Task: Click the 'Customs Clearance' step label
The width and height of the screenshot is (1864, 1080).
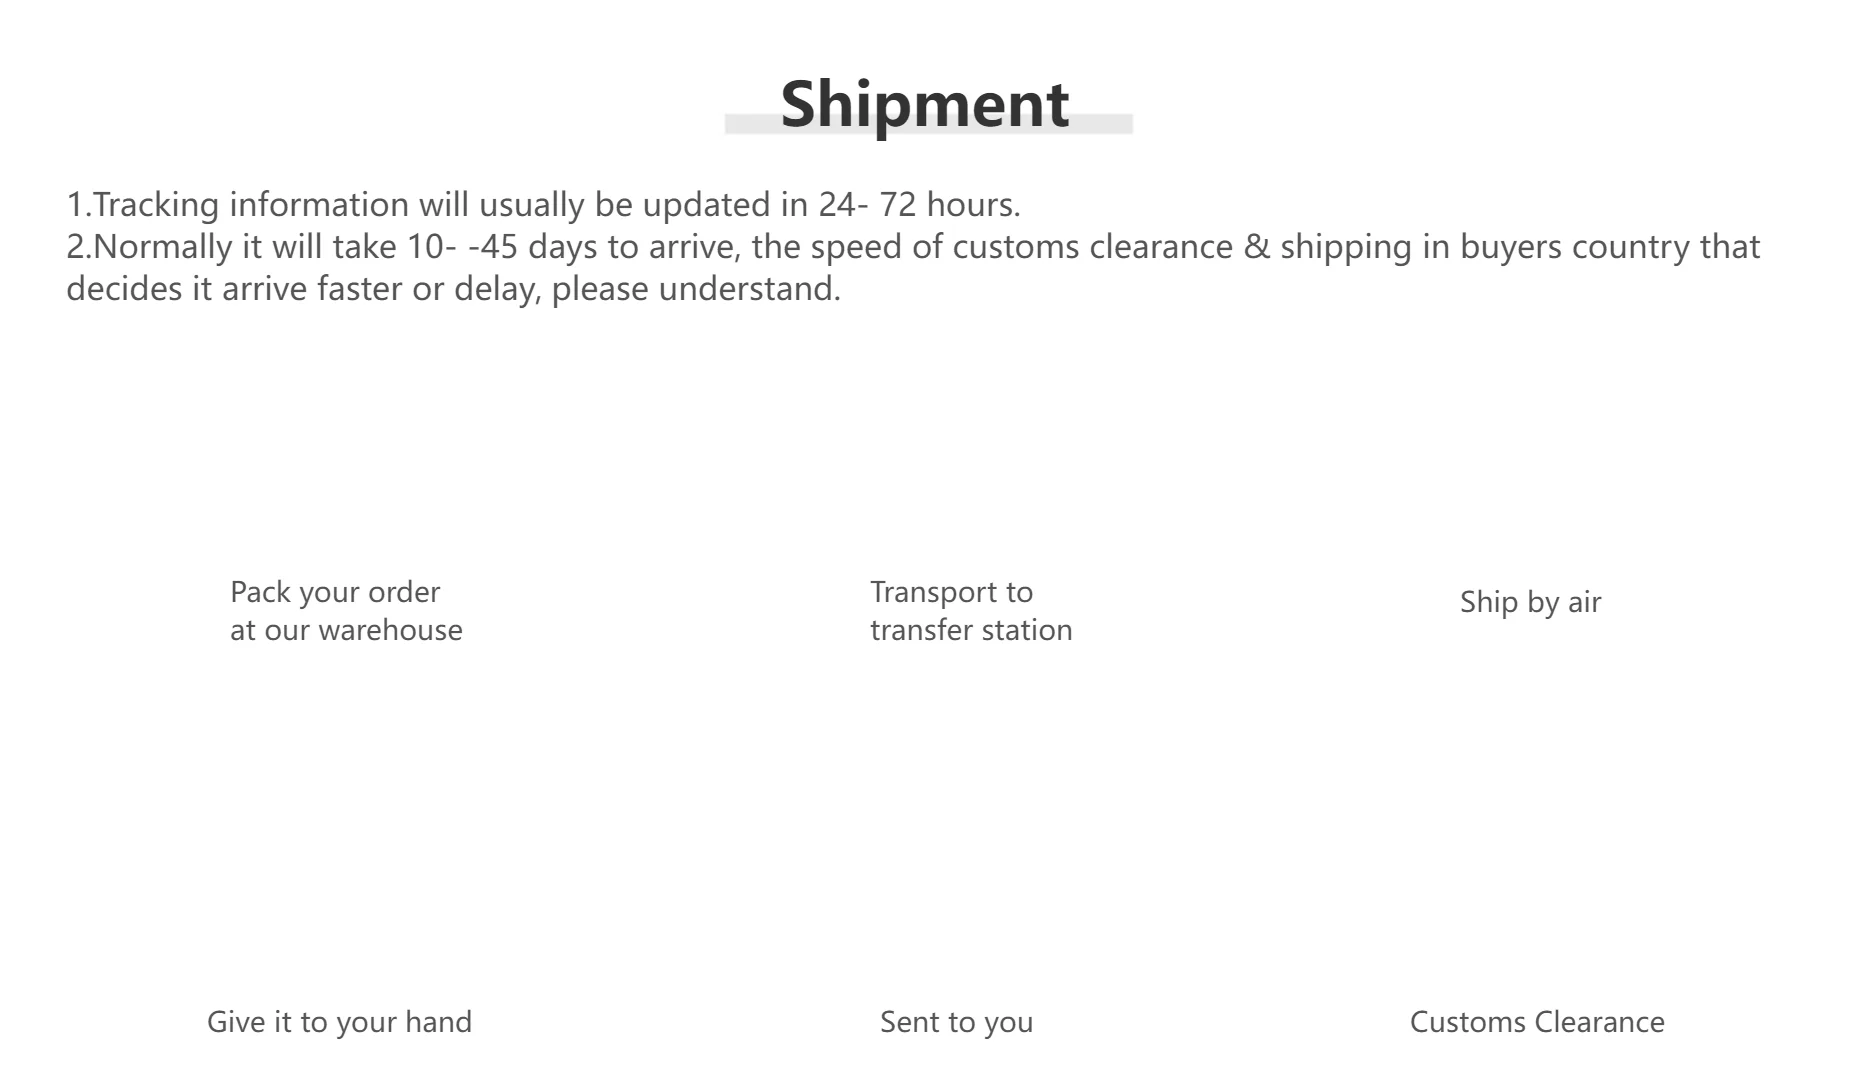Action: pyautogui.click(x=1537, y=1022)
